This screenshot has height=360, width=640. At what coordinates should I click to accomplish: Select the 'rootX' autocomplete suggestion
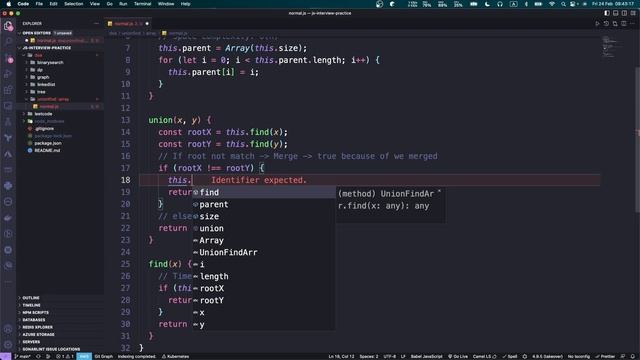264,289
